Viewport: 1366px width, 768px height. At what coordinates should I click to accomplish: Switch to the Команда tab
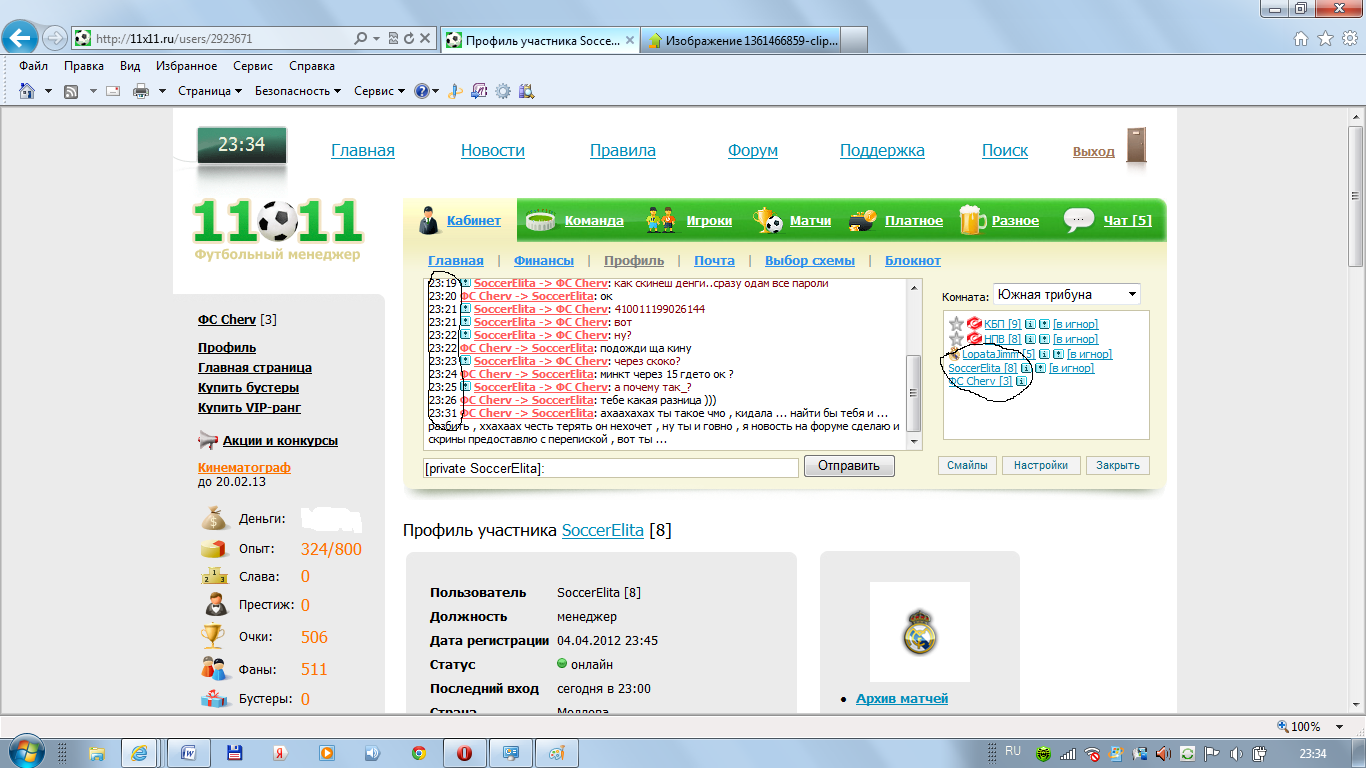click(x=593, y=221)
